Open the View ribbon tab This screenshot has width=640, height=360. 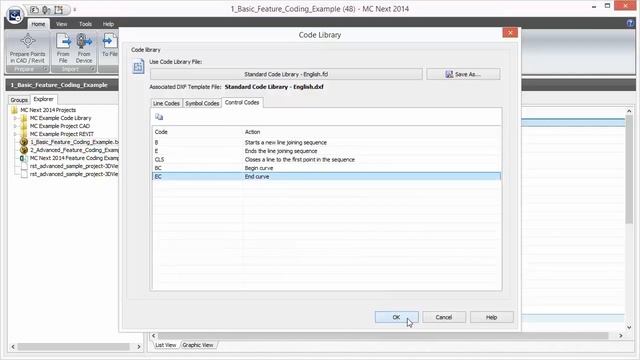point(62,24)
